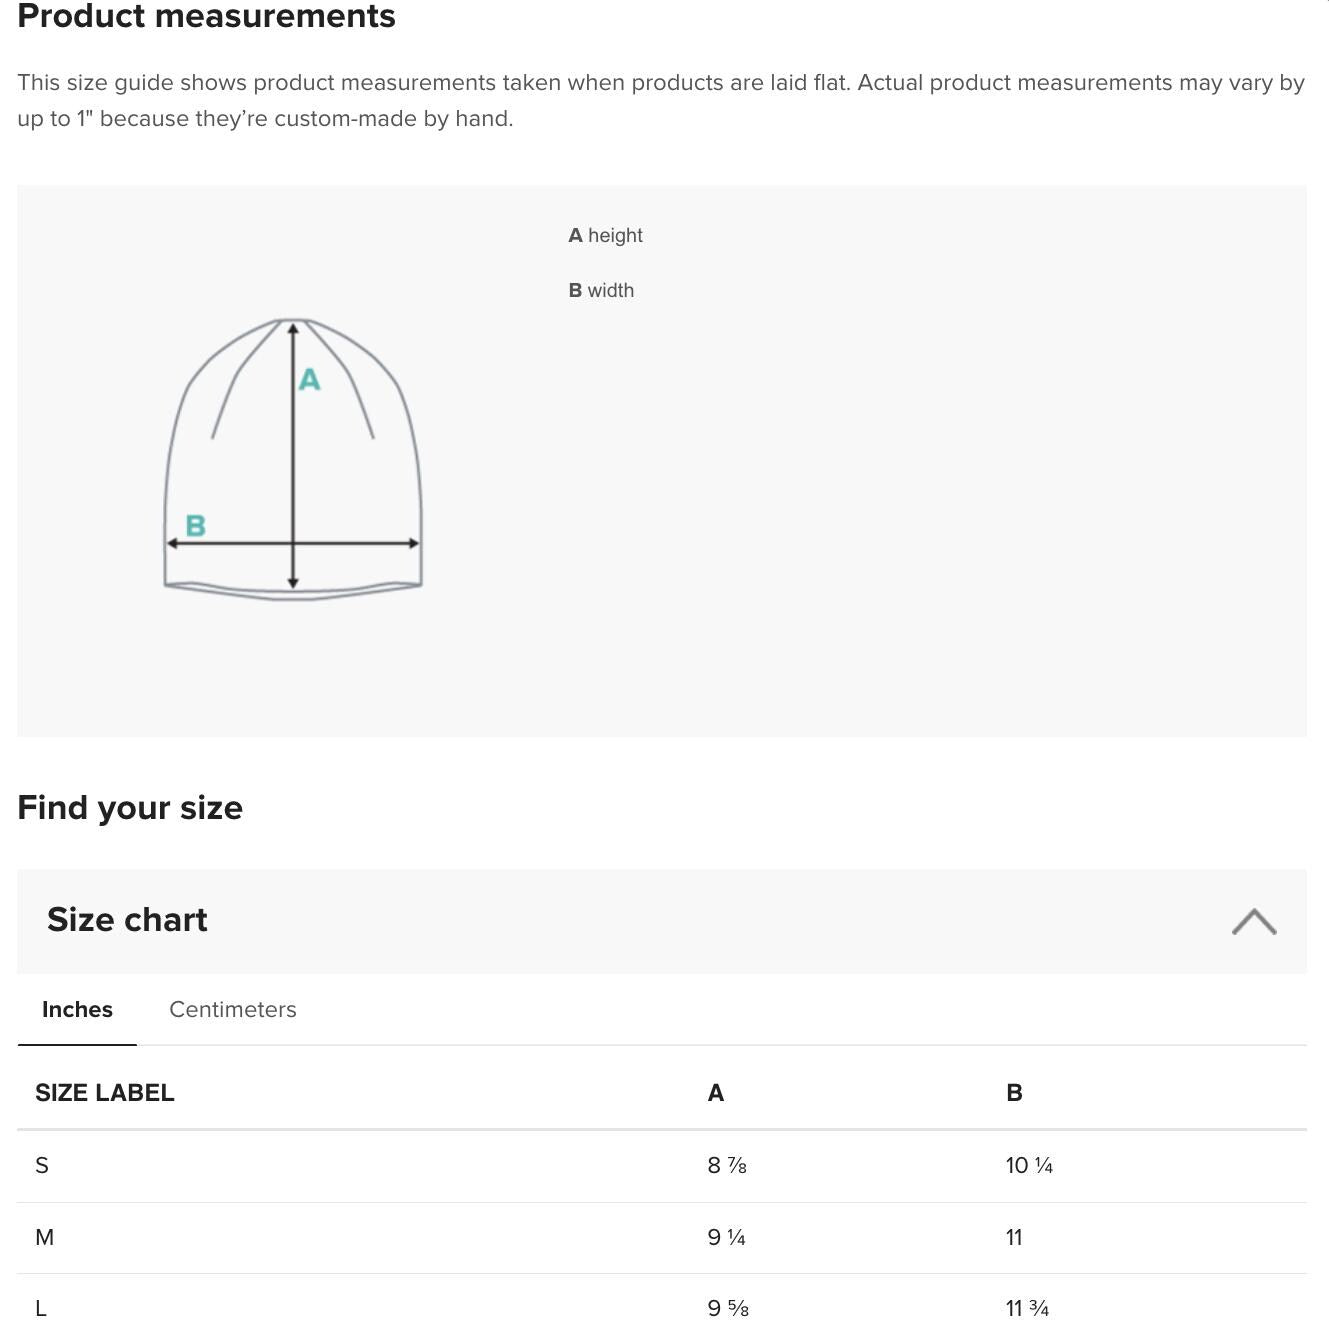The image size is (1329, 1344).
Task: Click the SIZE LABEL column header
Action: (x=105, y=1093)
